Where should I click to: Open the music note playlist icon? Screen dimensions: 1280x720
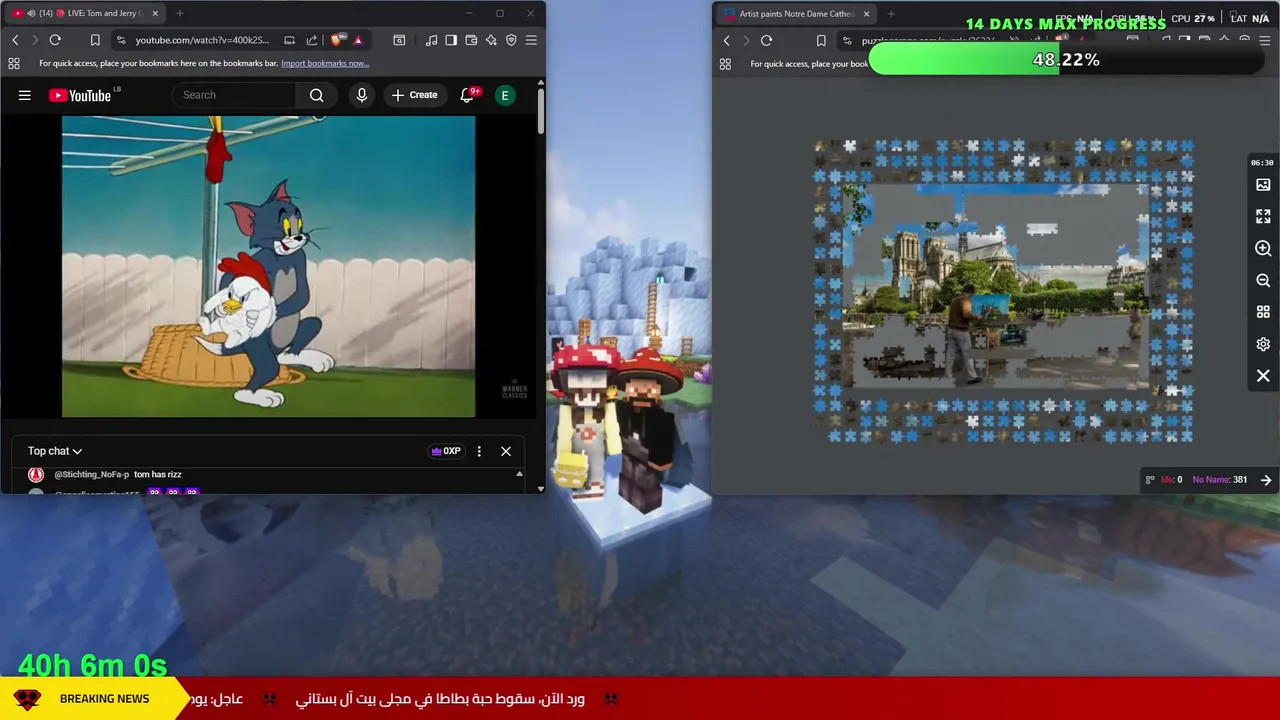pos(431,40)
